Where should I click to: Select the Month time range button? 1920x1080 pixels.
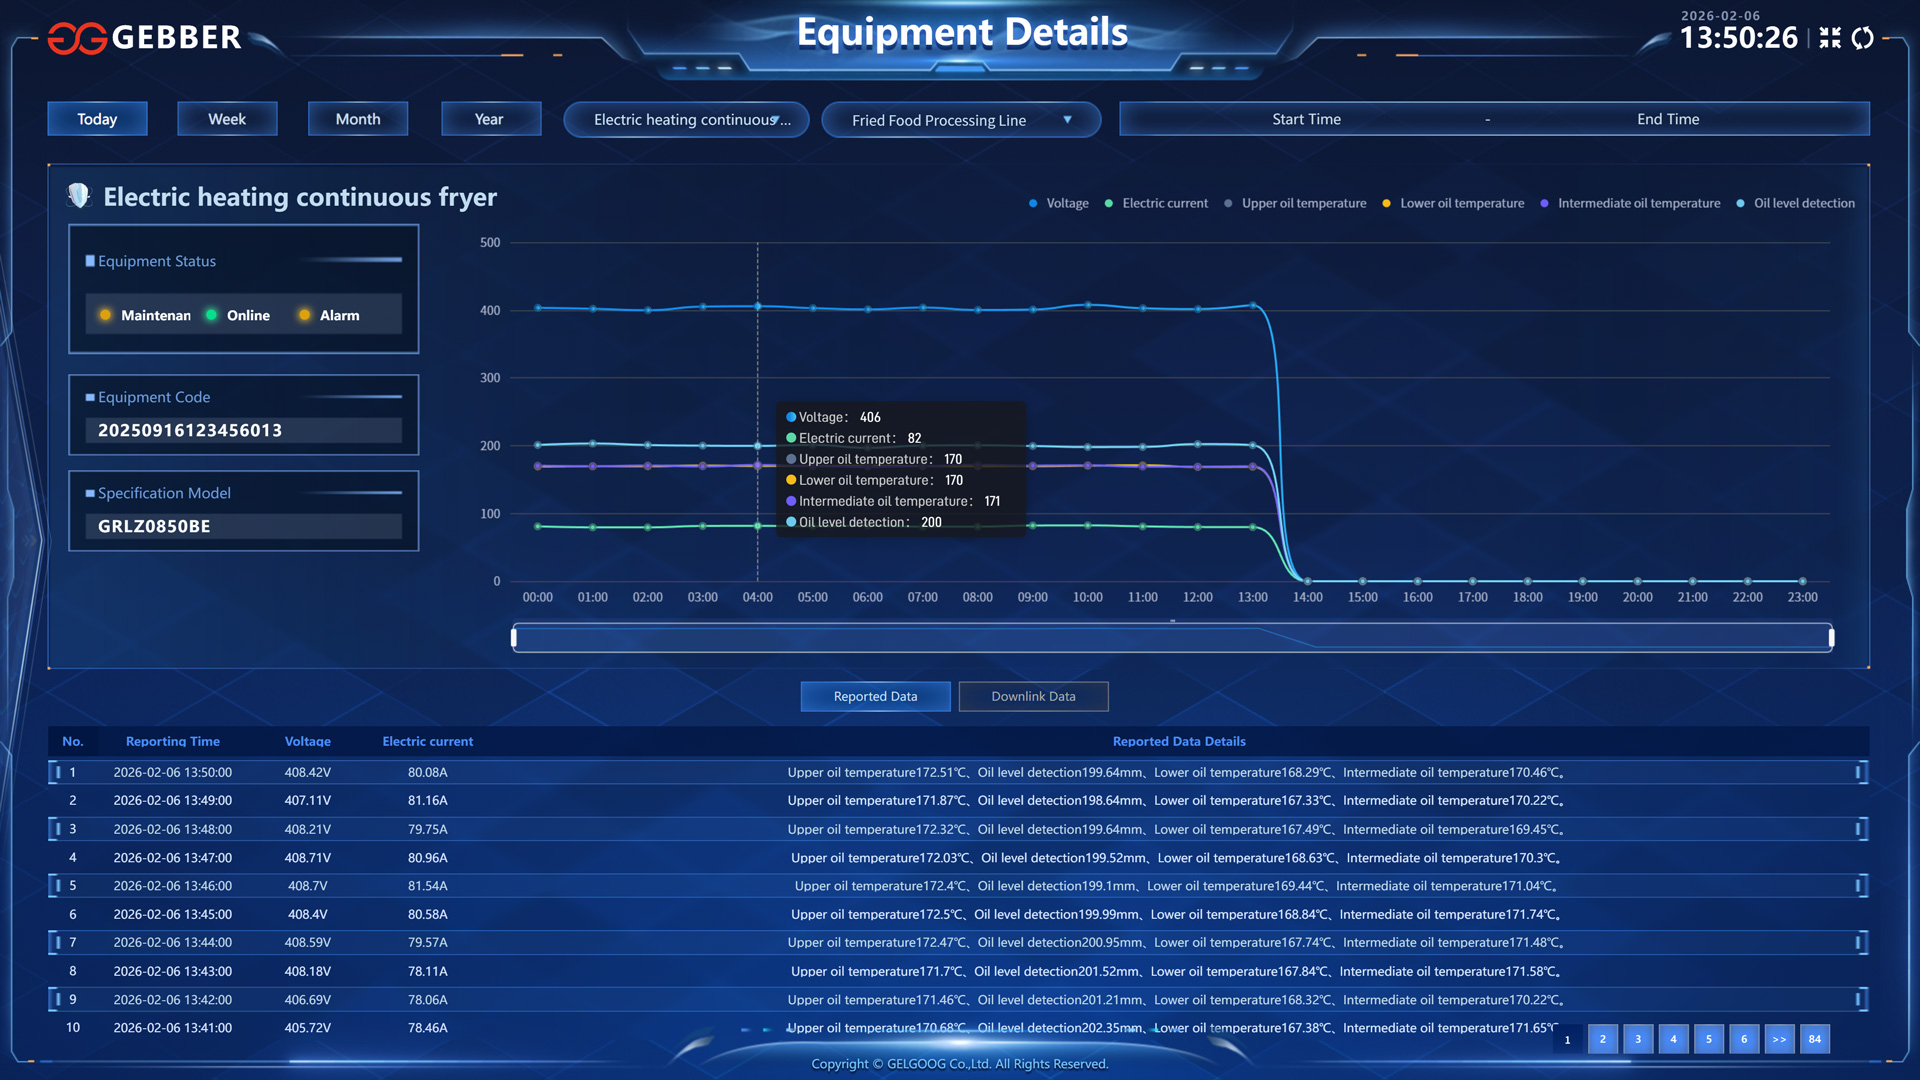[x=358, y=119]
